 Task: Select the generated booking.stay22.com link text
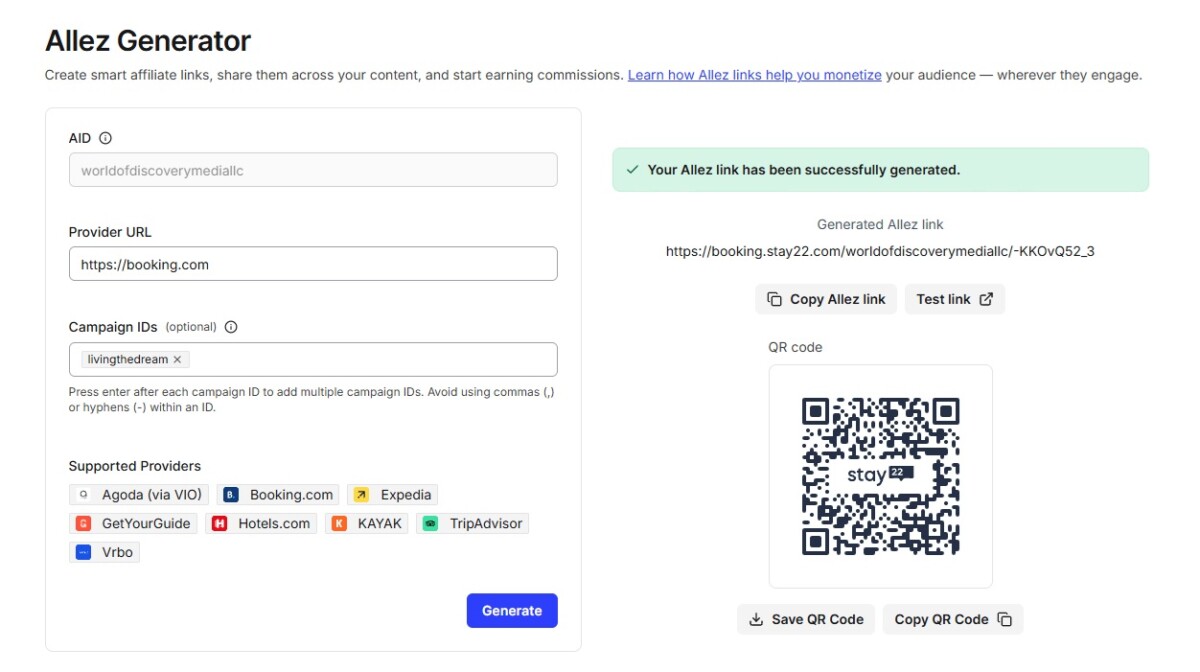880,251
